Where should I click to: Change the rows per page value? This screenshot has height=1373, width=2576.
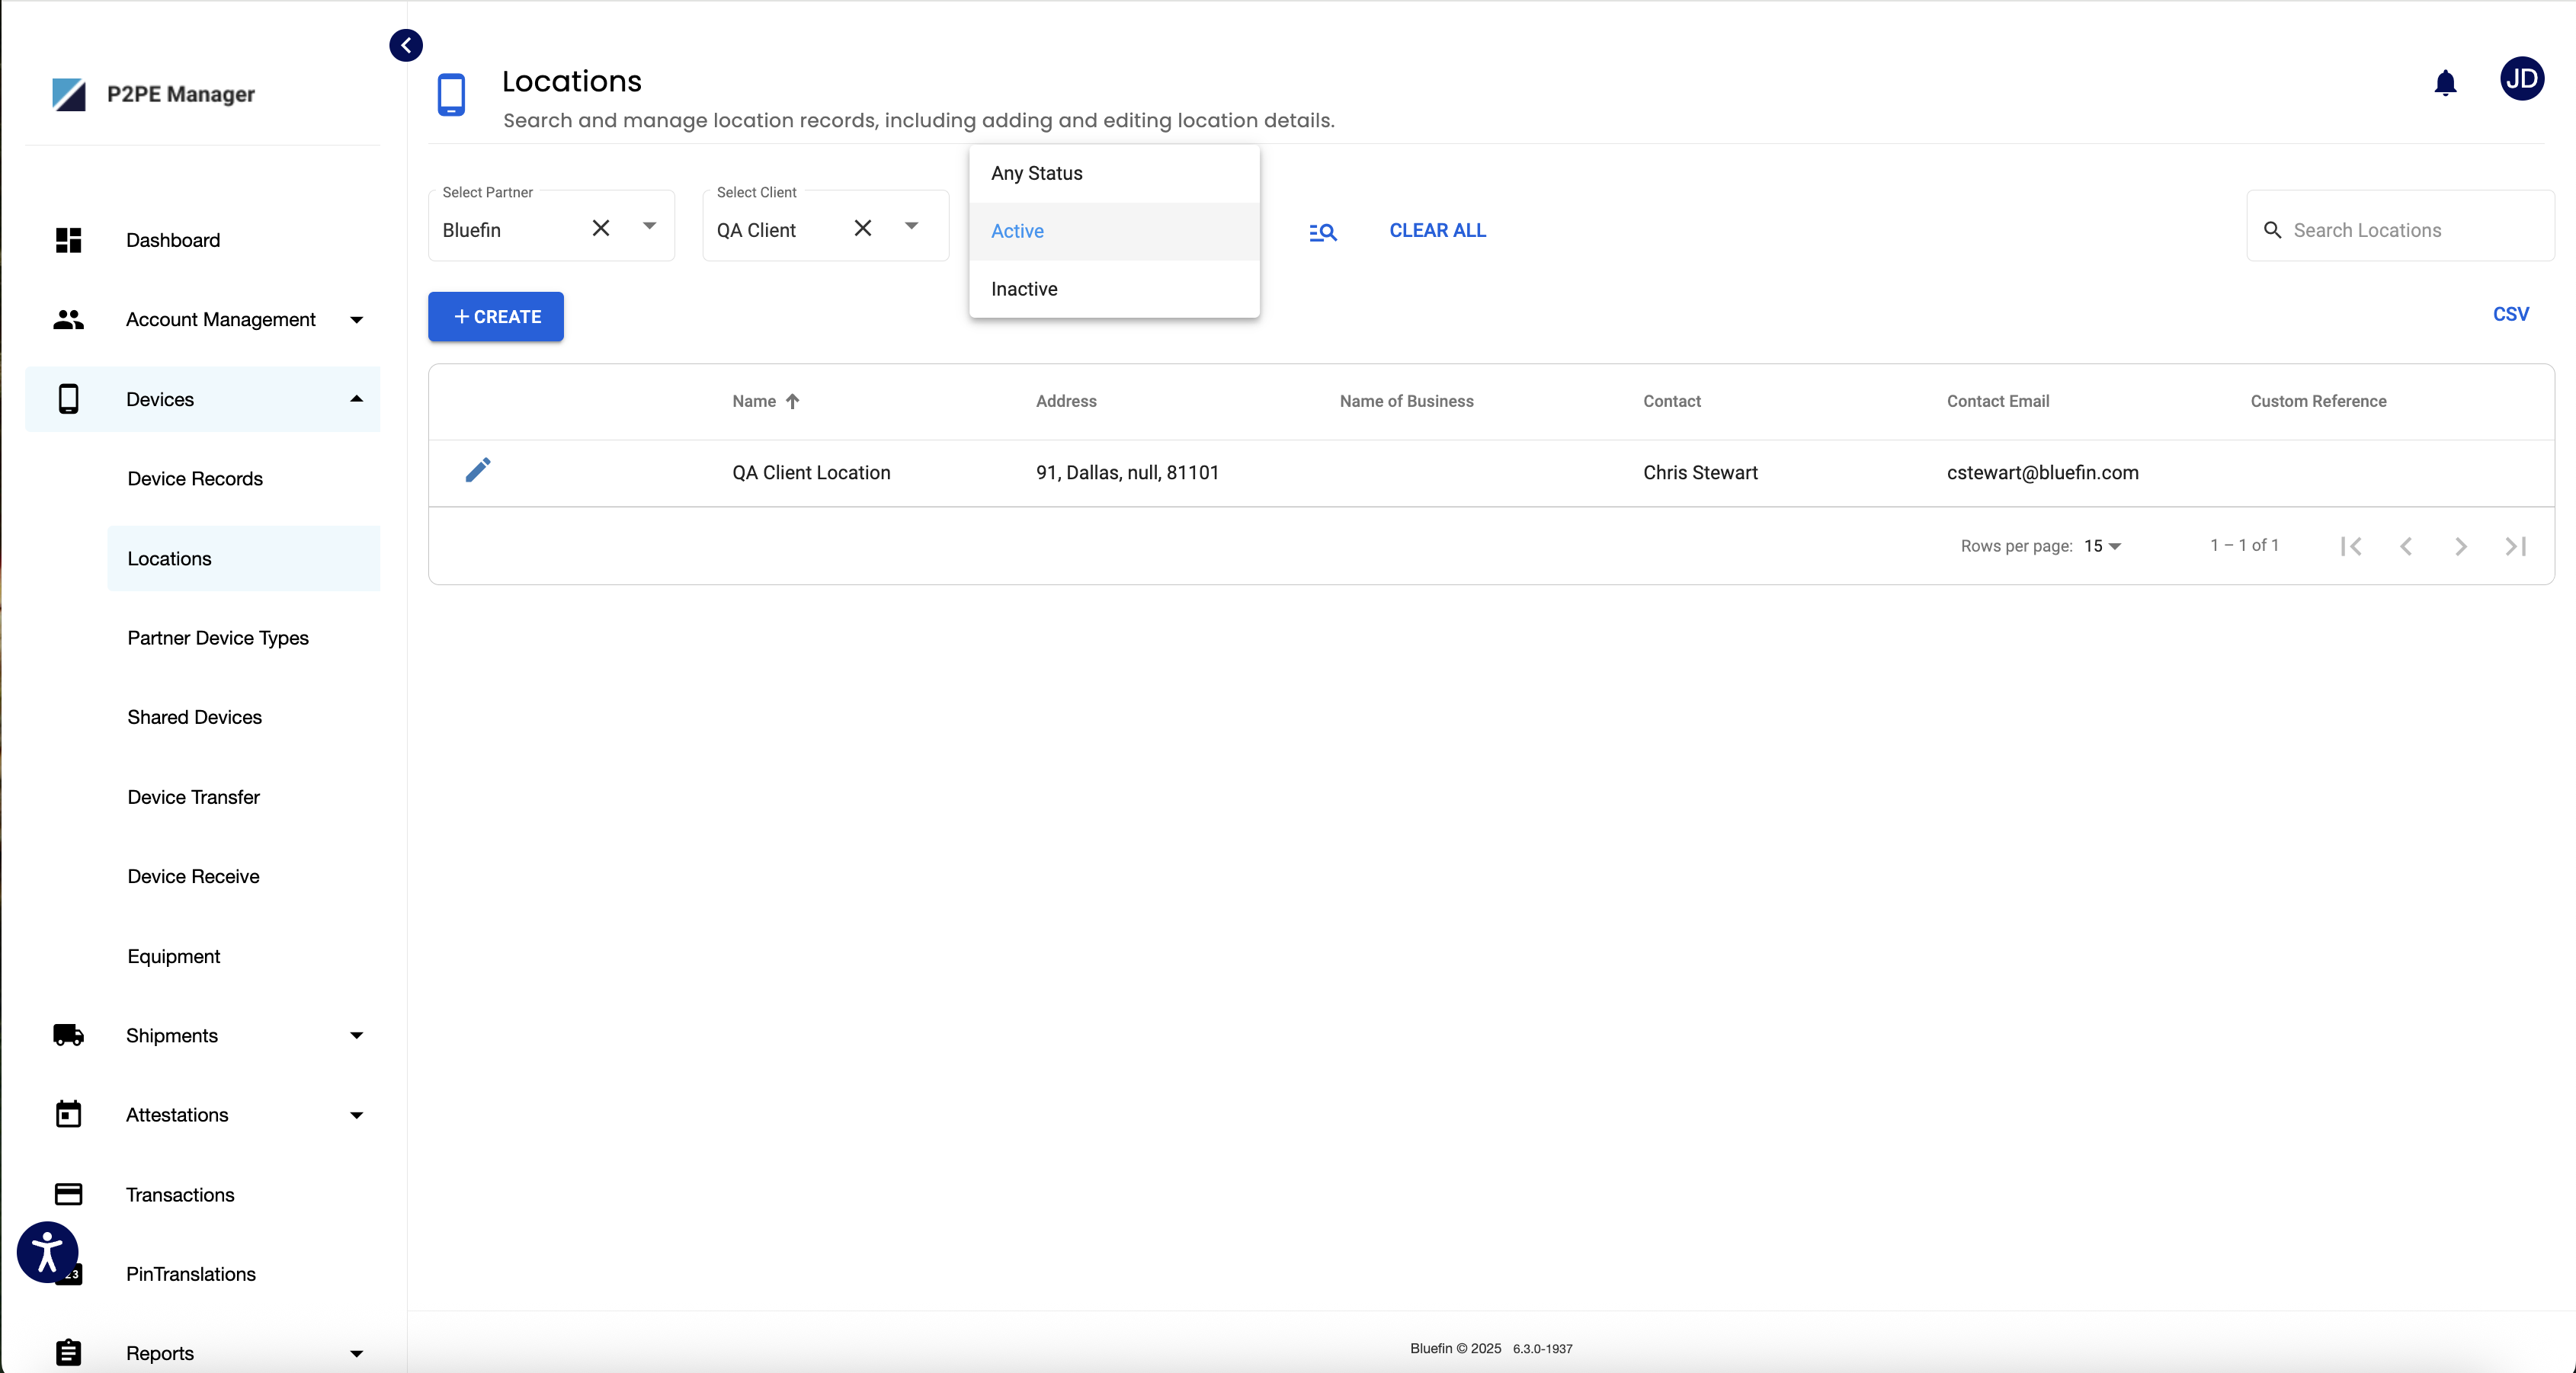point(2102,546)
